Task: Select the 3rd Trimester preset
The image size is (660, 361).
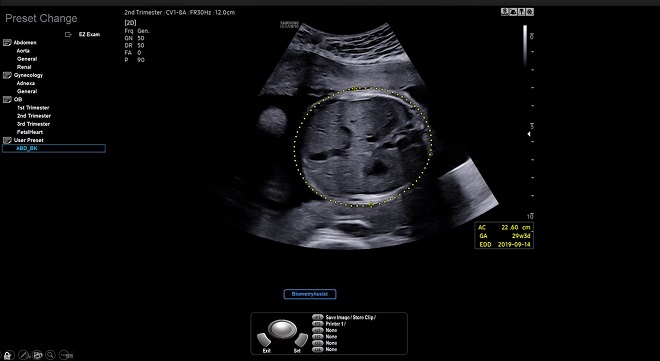Action: pos(33,124)
